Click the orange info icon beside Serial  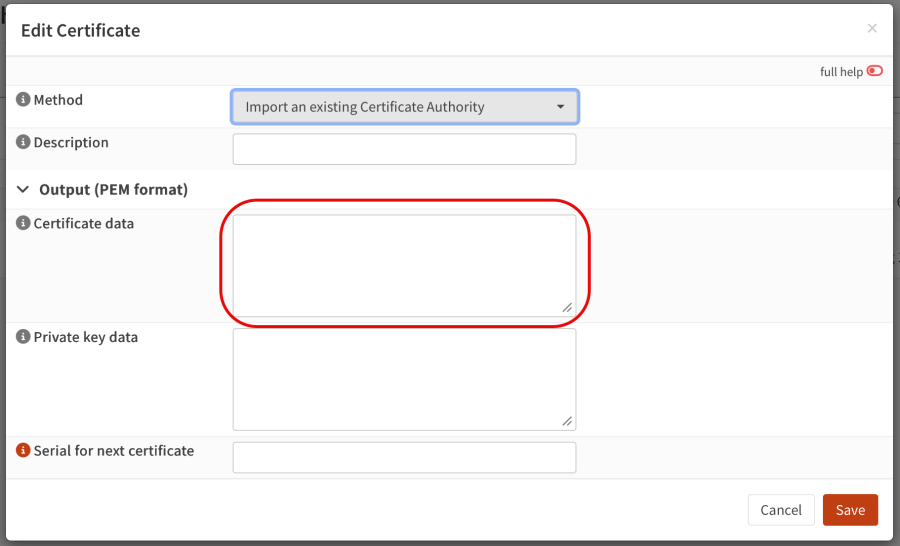[23, 451]
